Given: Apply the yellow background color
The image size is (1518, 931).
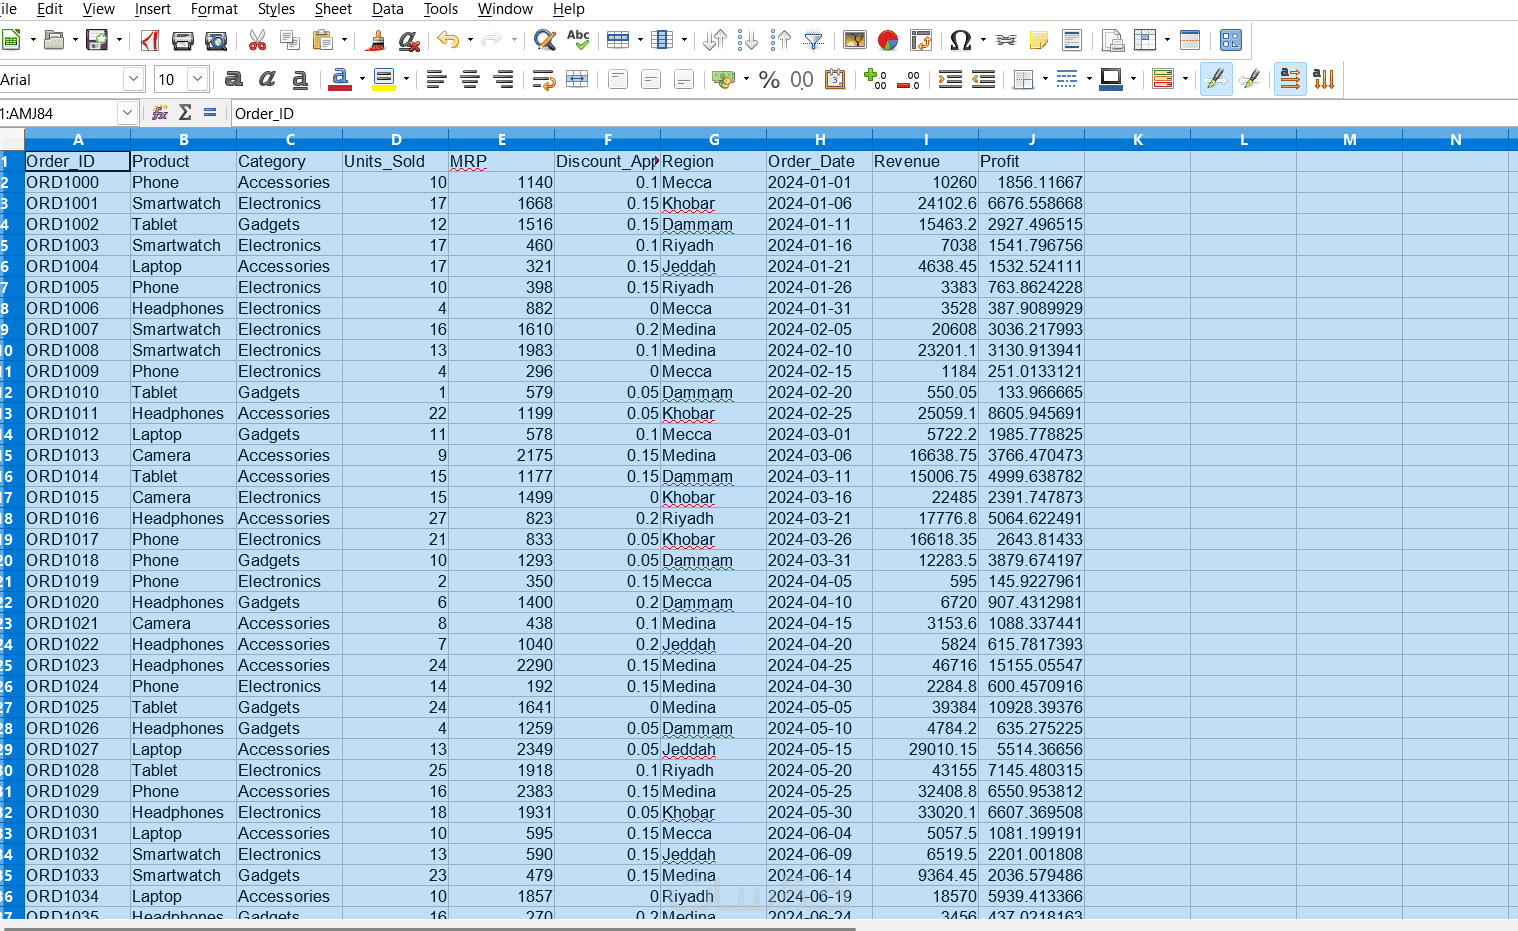Looking at the screenshot, I should (384, 79).
